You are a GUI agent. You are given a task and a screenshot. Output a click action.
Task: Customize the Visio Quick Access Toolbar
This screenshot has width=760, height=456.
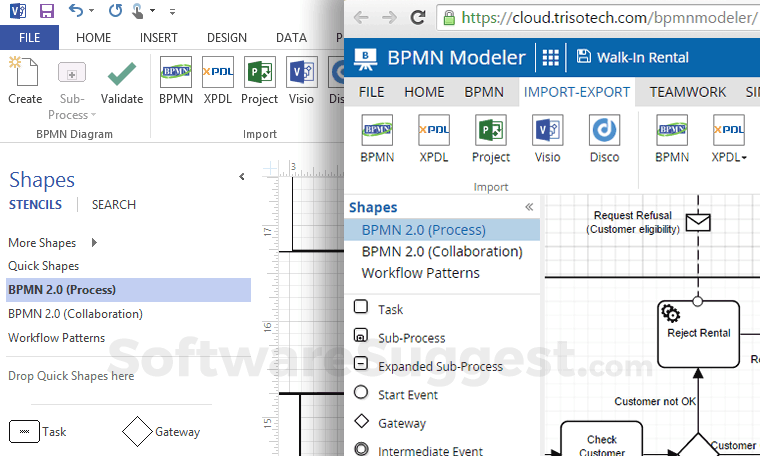click(172, 11)
